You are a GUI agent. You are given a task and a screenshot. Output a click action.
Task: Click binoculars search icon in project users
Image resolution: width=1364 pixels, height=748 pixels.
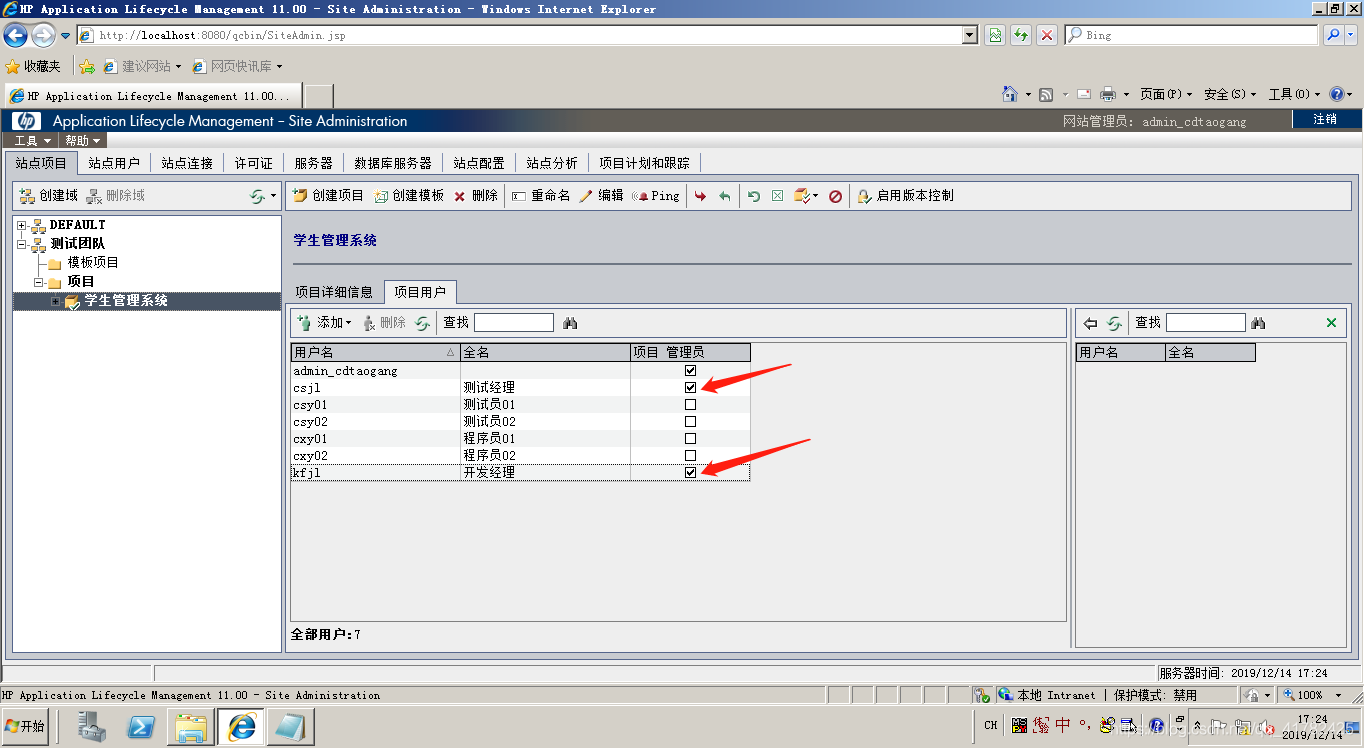570,322
